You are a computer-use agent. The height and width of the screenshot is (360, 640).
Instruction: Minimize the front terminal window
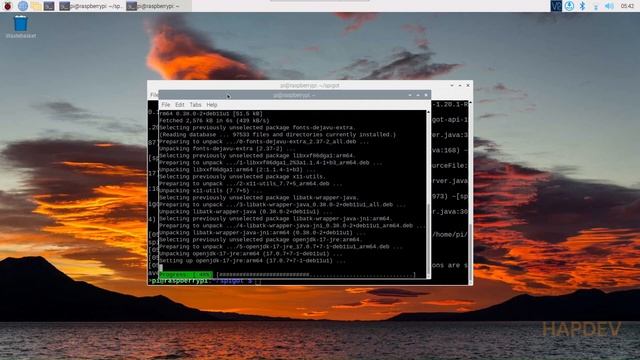410,95
